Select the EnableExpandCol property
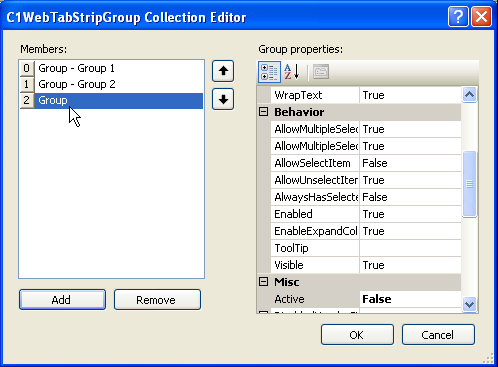Screen dimensions: 498x367 [315, 231]
